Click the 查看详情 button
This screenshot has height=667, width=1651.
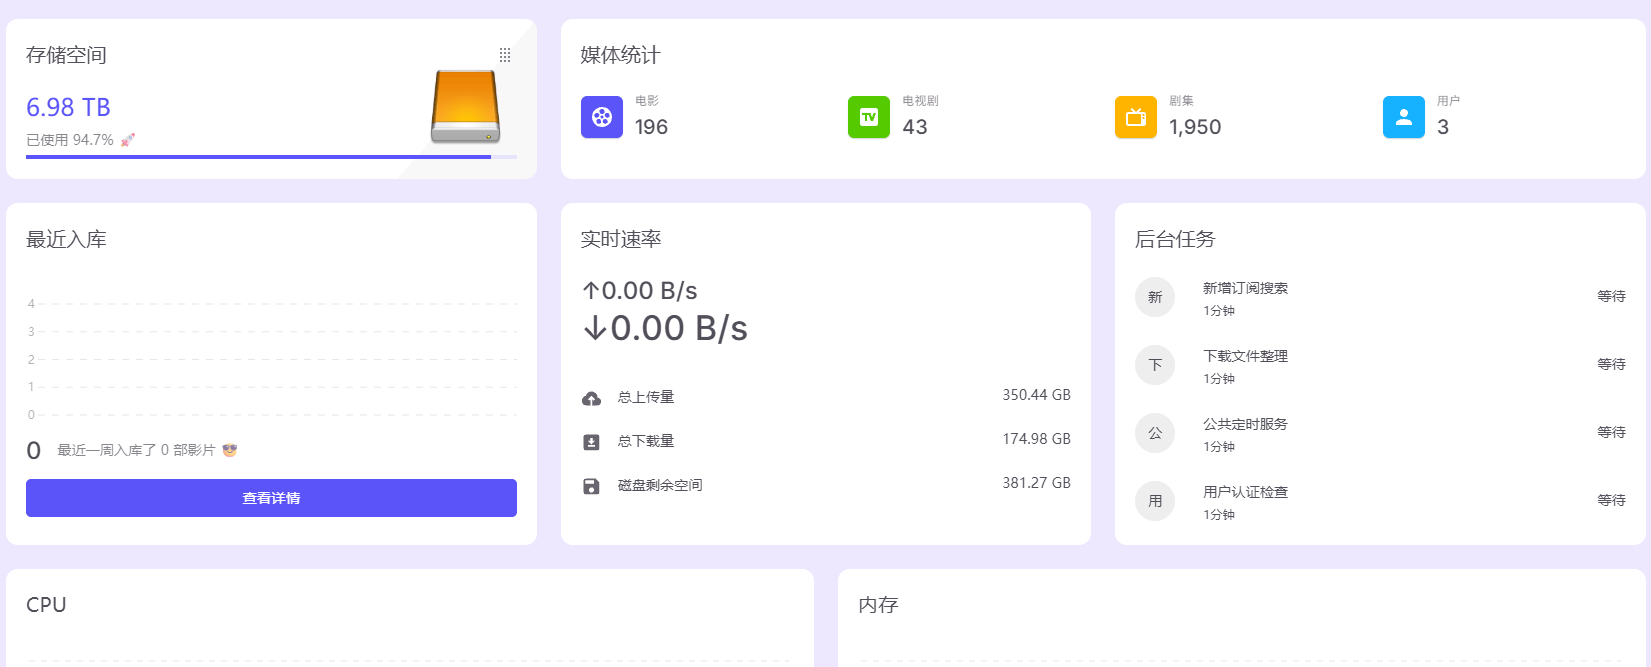(x=271, y=498)
